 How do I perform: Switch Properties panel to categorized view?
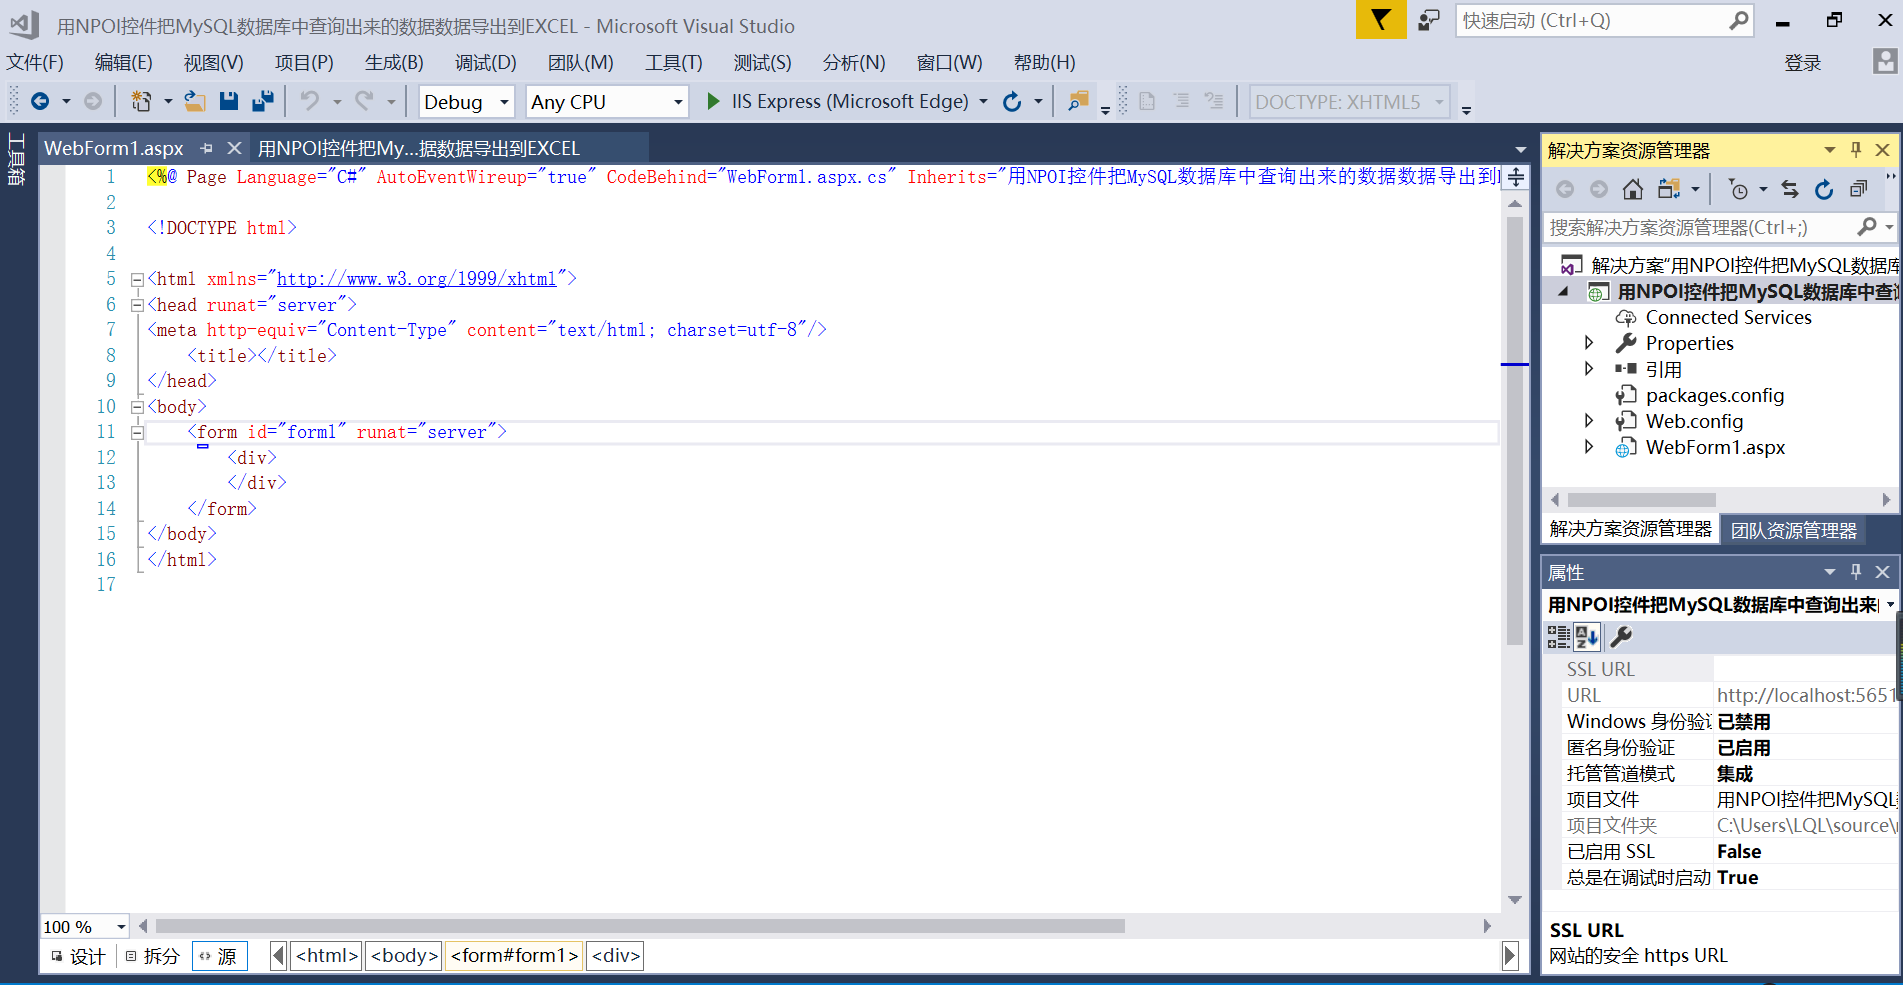[x=1557, y=637]
